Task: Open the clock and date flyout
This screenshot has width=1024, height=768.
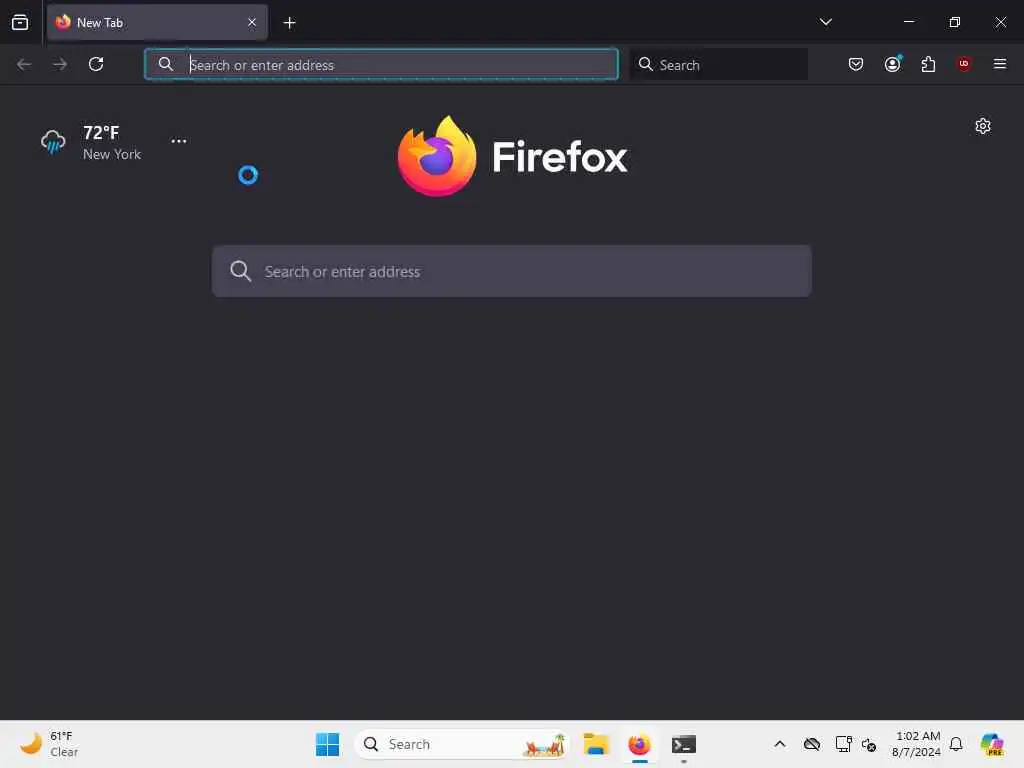Action: [916, 744]
